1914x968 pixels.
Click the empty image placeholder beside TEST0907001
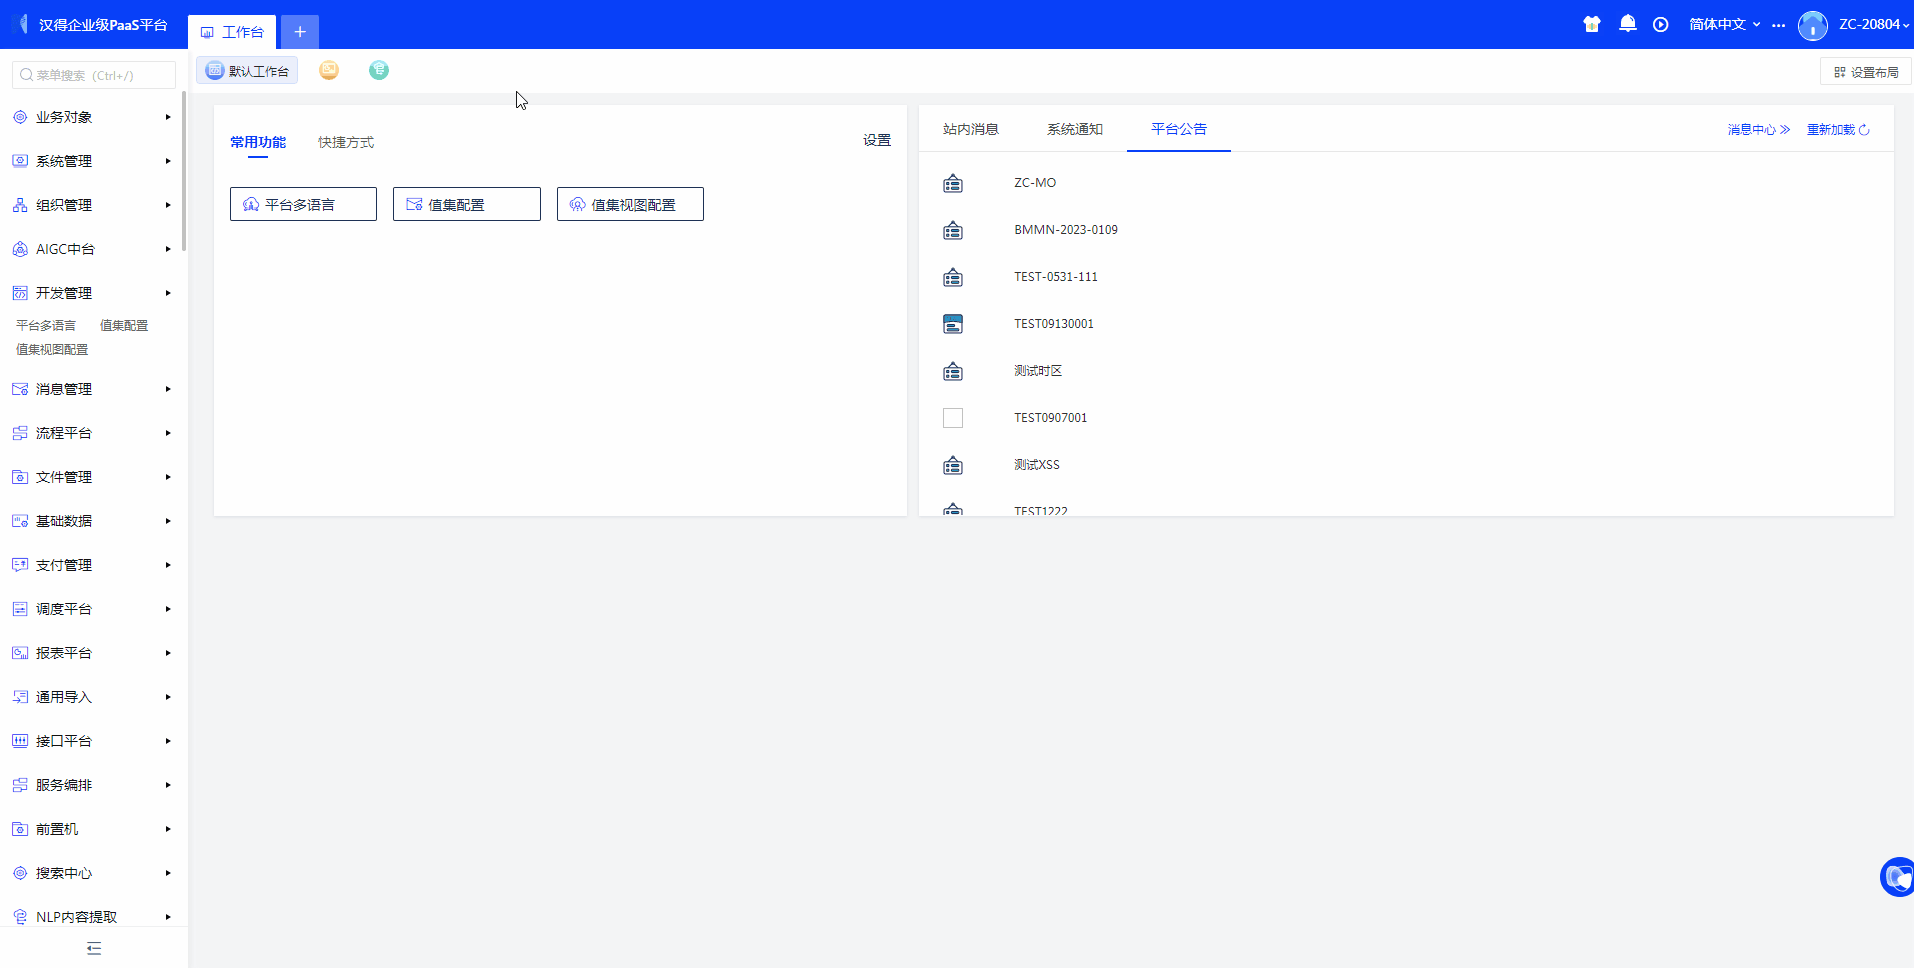point(953,418)
